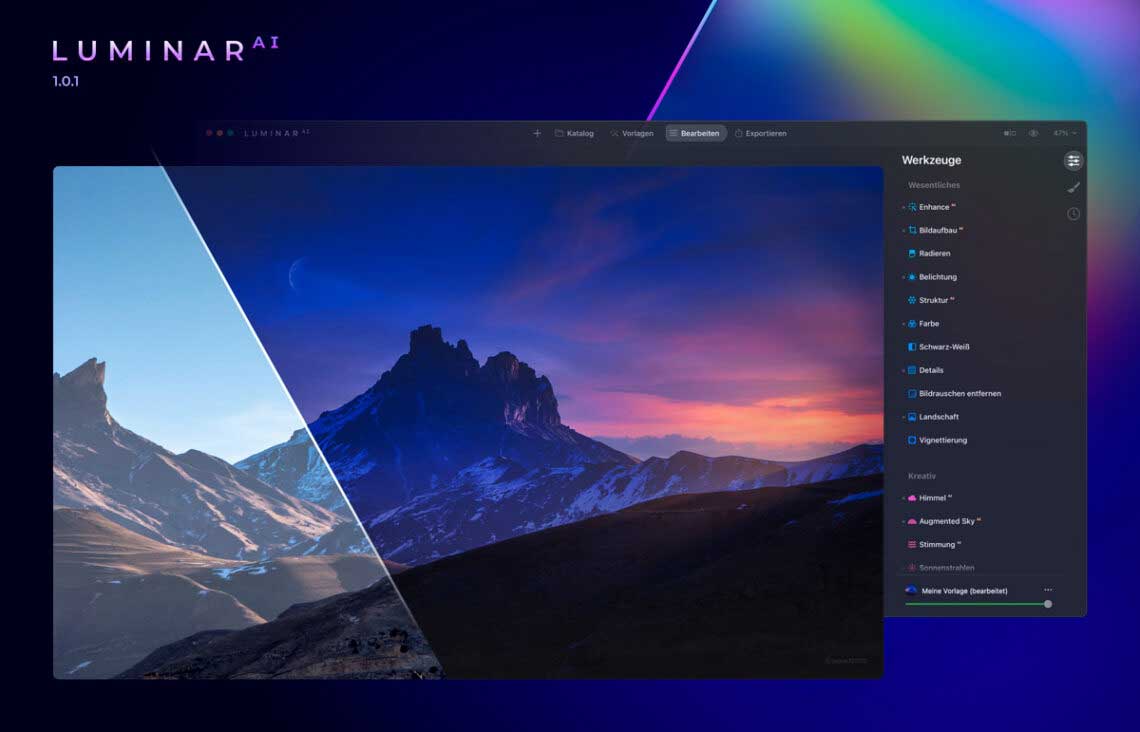This screenshot has height=732, width=1140.
Task: Toggle the eye preview icon
Action: coord(1033,133)
